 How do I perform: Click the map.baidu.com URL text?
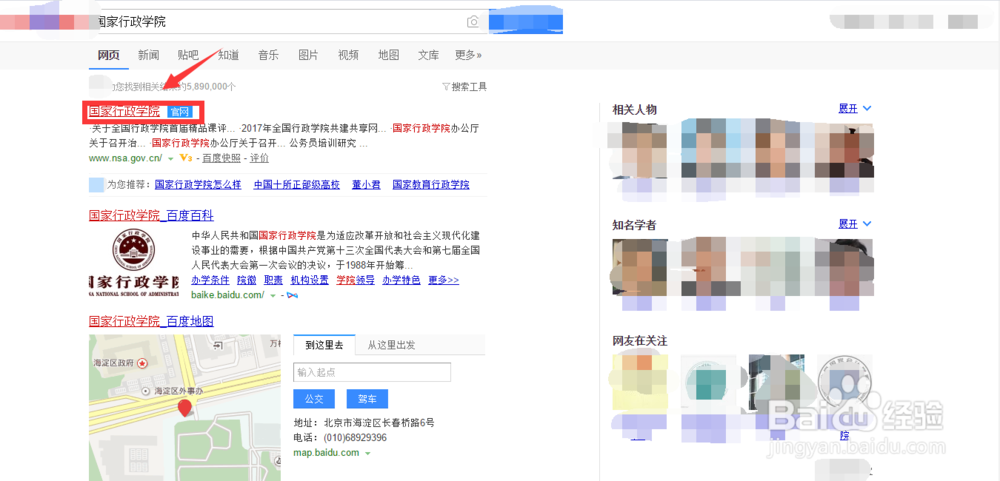point(327,452)
